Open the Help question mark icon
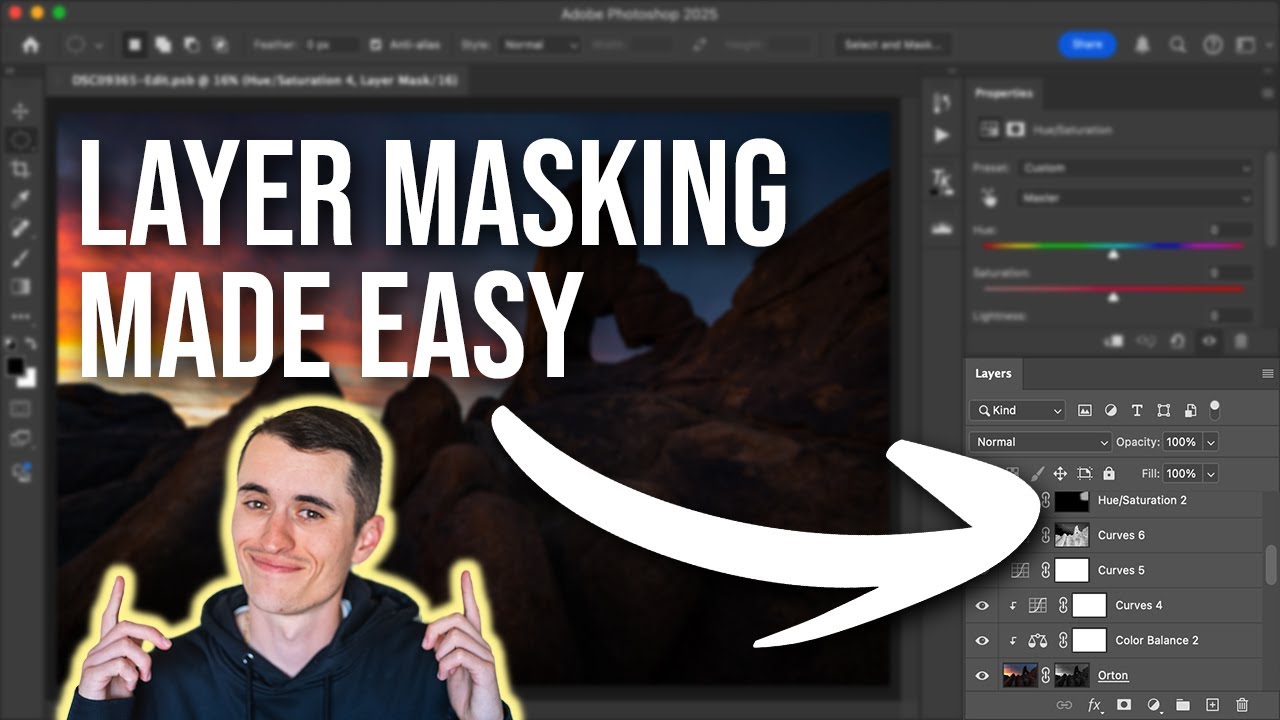The width and height of the screenshot is (1280, 720). (x=1213, y=45)
